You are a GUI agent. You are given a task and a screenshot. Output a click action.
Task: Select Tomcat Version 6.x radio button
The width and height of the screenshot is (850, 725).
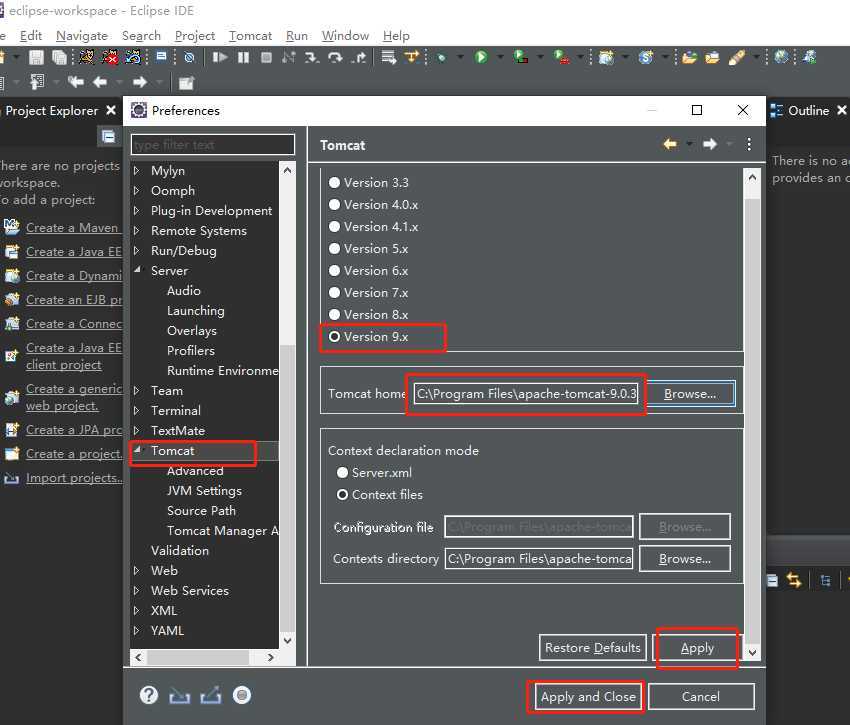tap(334, 271)
